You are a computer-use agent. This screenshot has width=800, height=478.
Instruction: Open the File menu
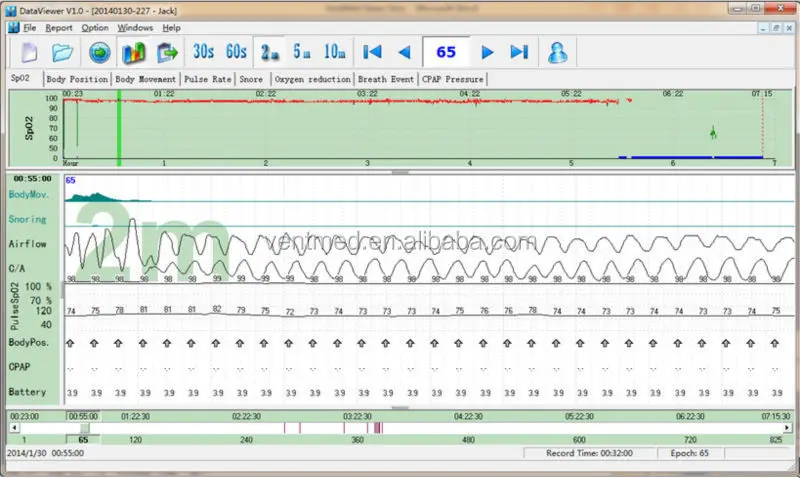point(28,28)
